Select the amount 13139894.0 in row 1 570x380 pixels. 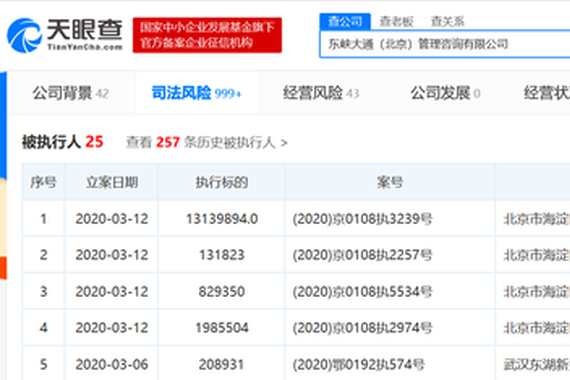point(222,219)
